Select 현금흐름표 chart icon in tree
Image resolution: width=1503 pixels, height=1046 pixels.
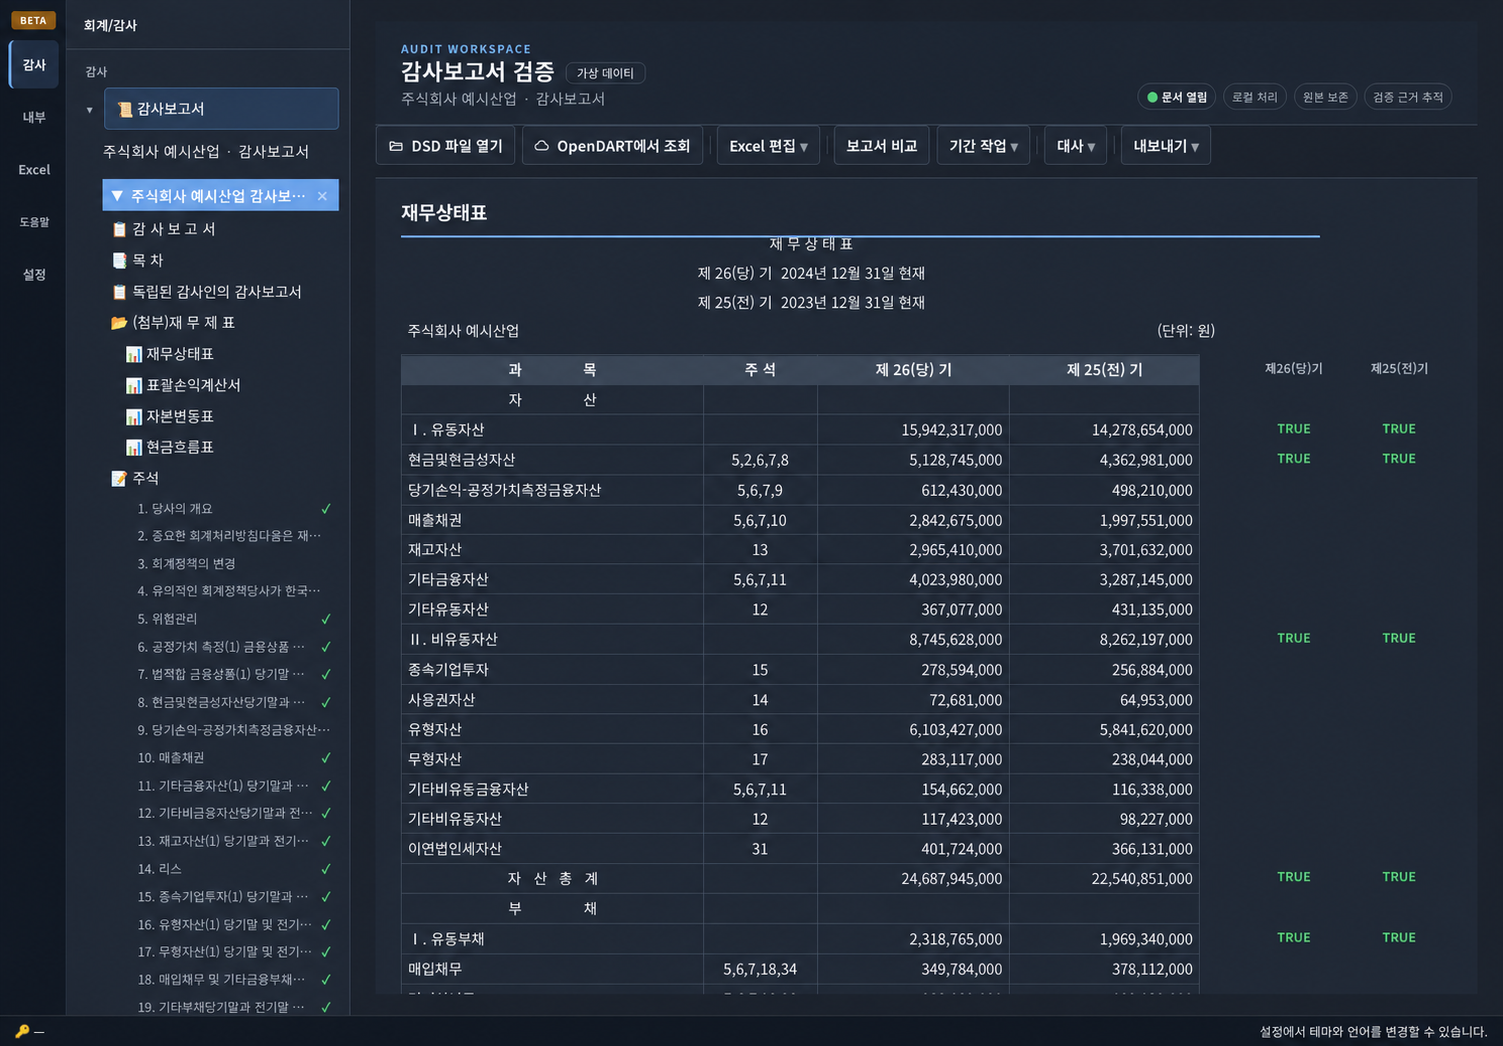click(x=133, y=447)
